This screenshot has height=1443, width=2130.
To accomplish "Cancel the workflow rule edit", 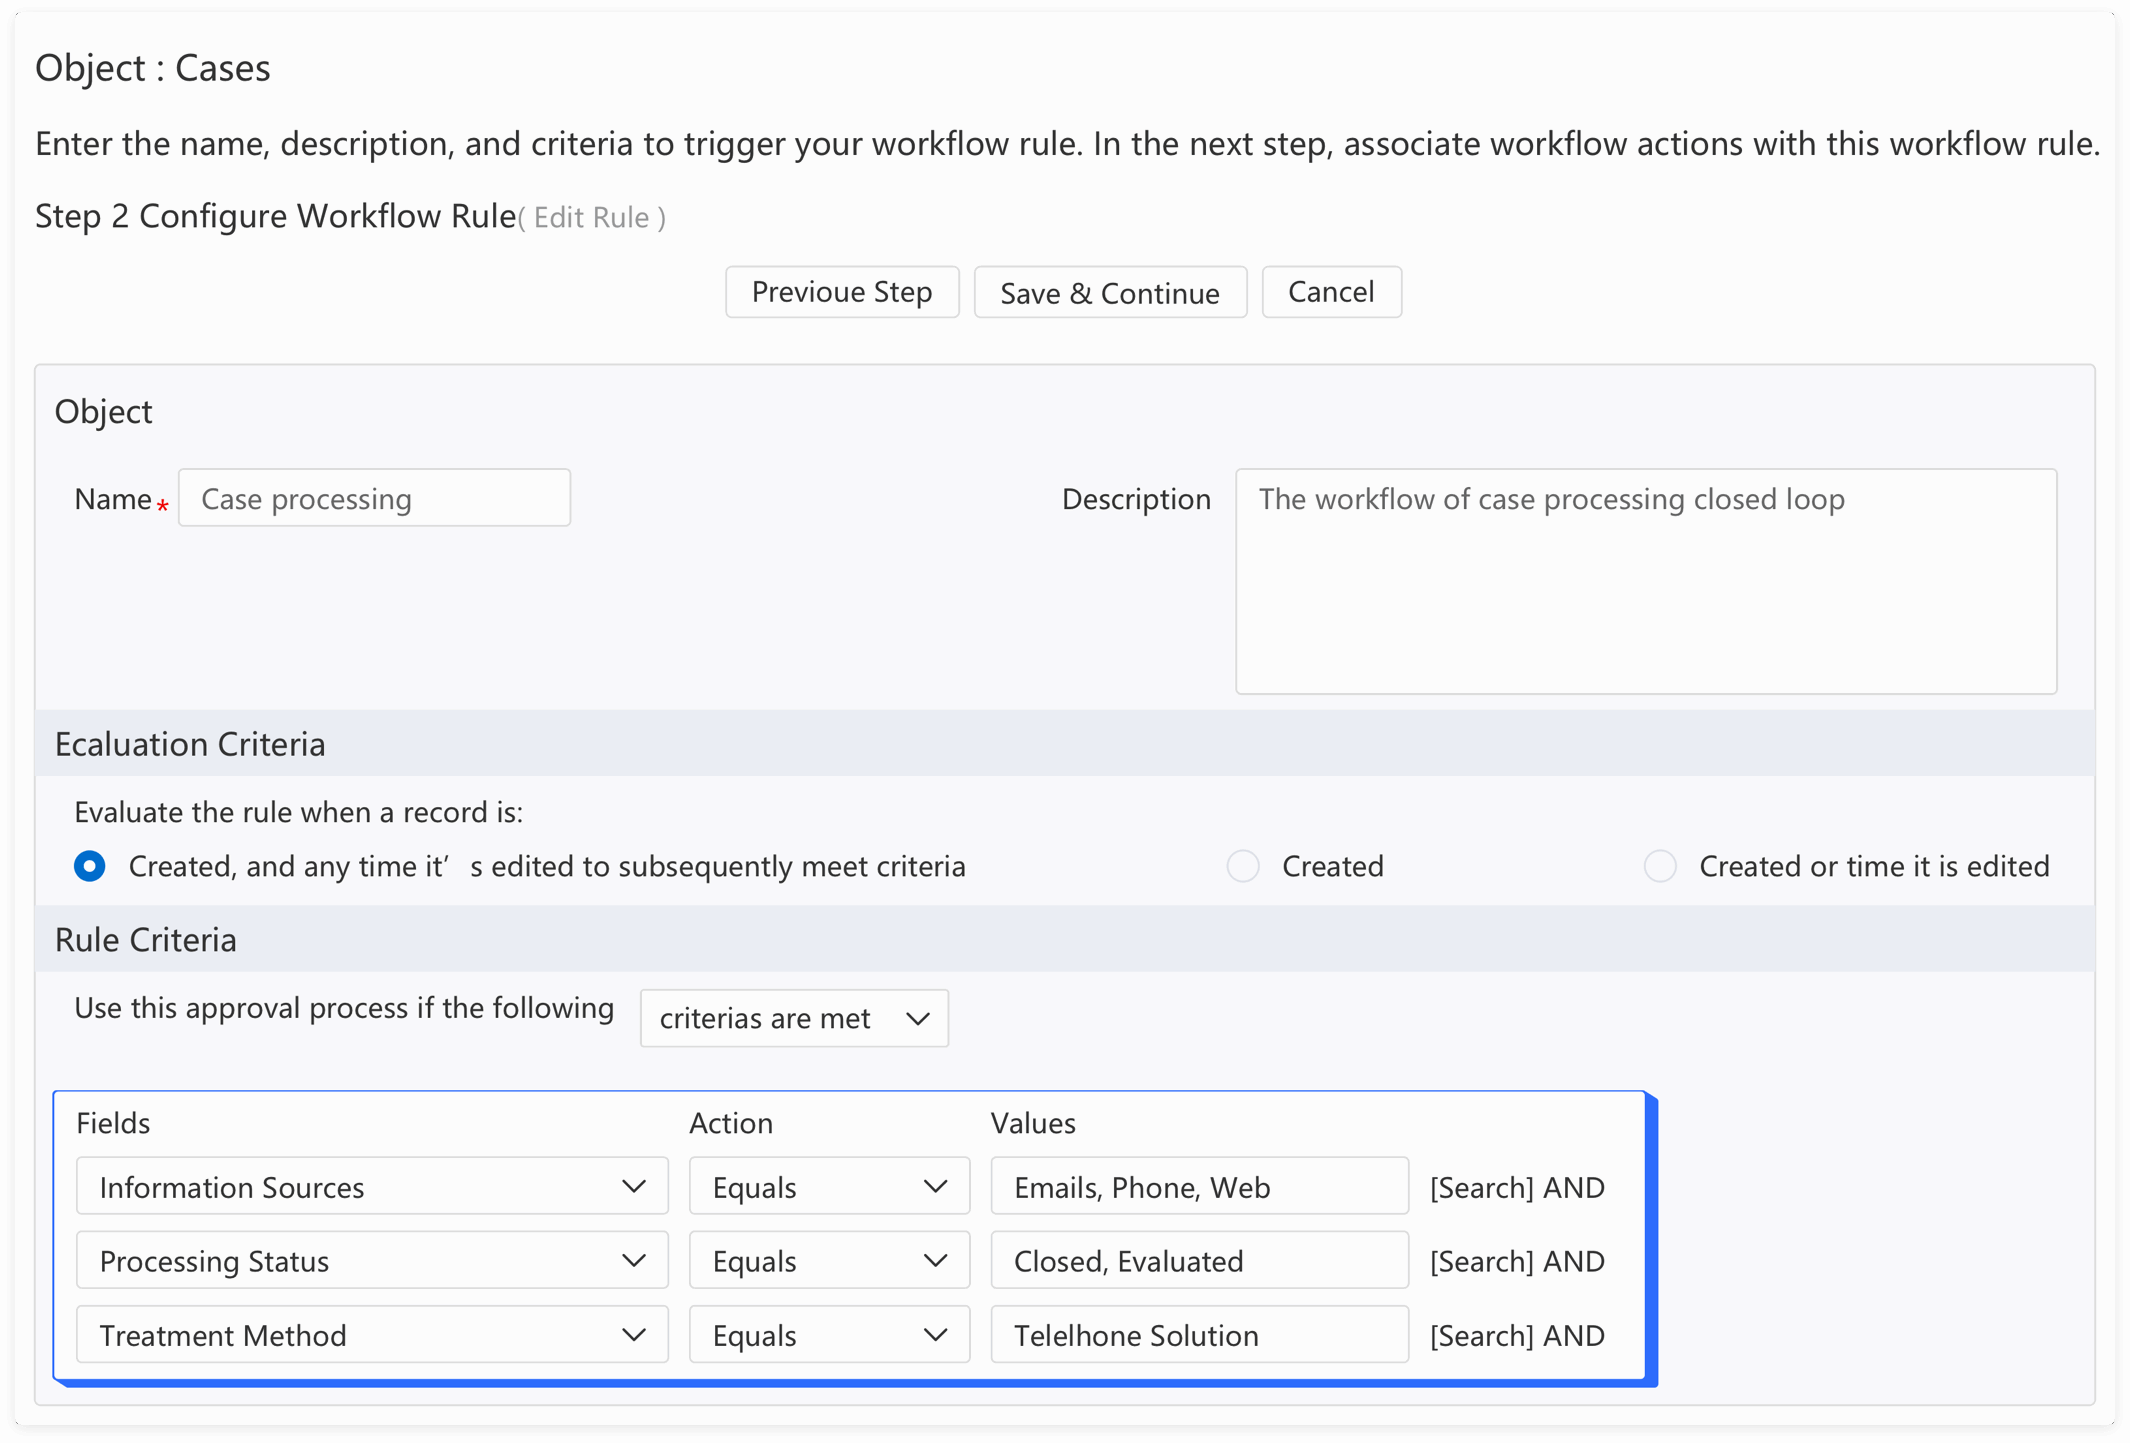I will [1330, 292].
